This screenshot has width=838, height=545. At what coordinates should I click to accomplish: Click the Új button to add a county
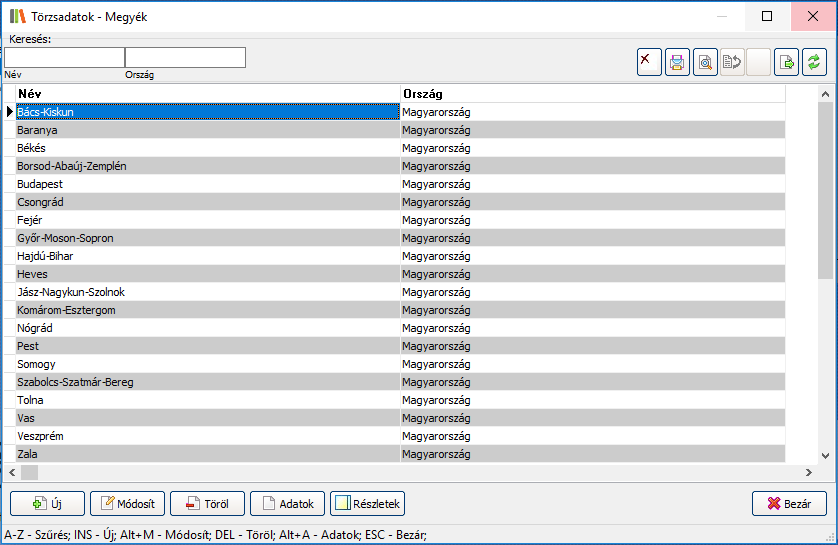[x=47, y=504]
